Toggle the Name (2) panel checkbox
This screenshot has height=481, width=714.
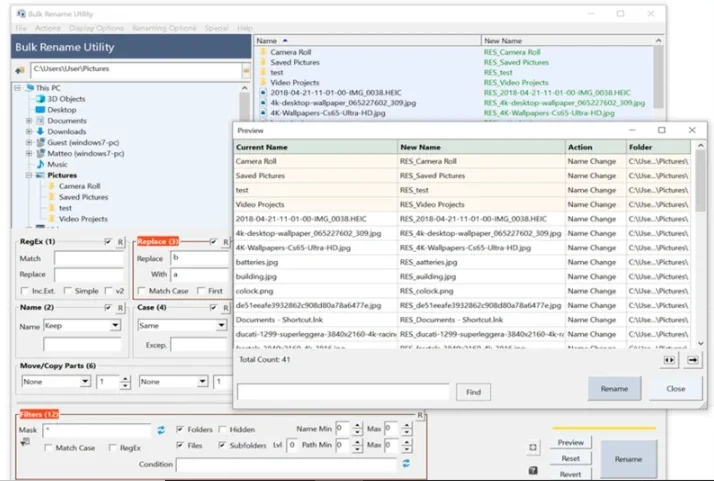pyautogui.click(x=108, y=308)
